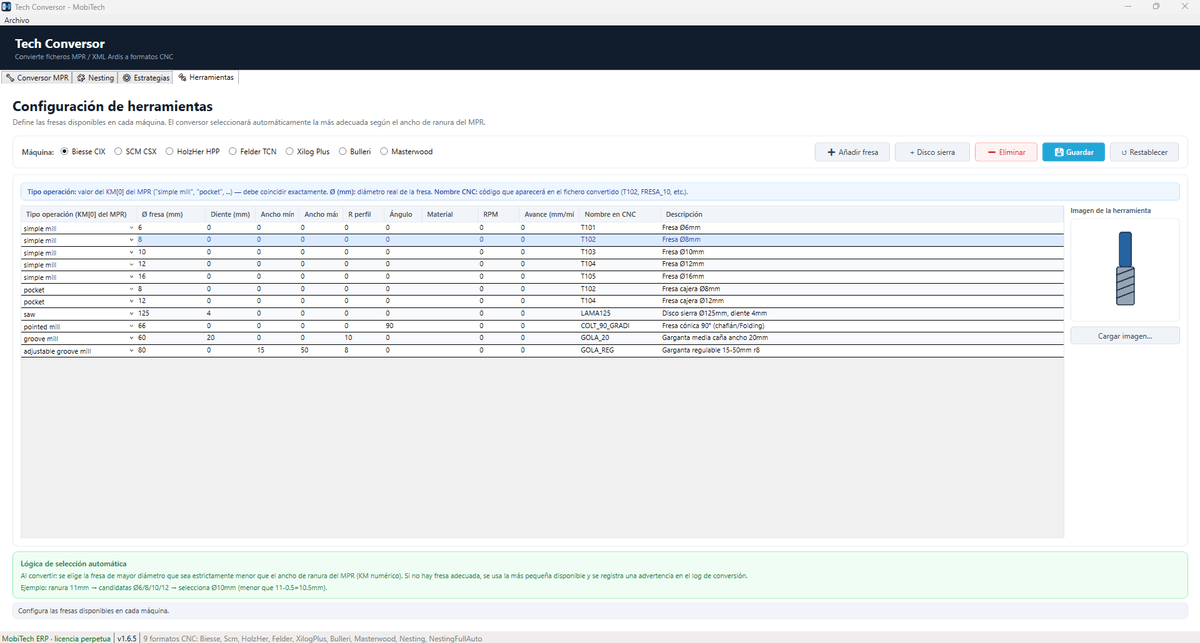
Task: Open dropdown arrow of adjustable groove mill row
Action: pos(131,350)
